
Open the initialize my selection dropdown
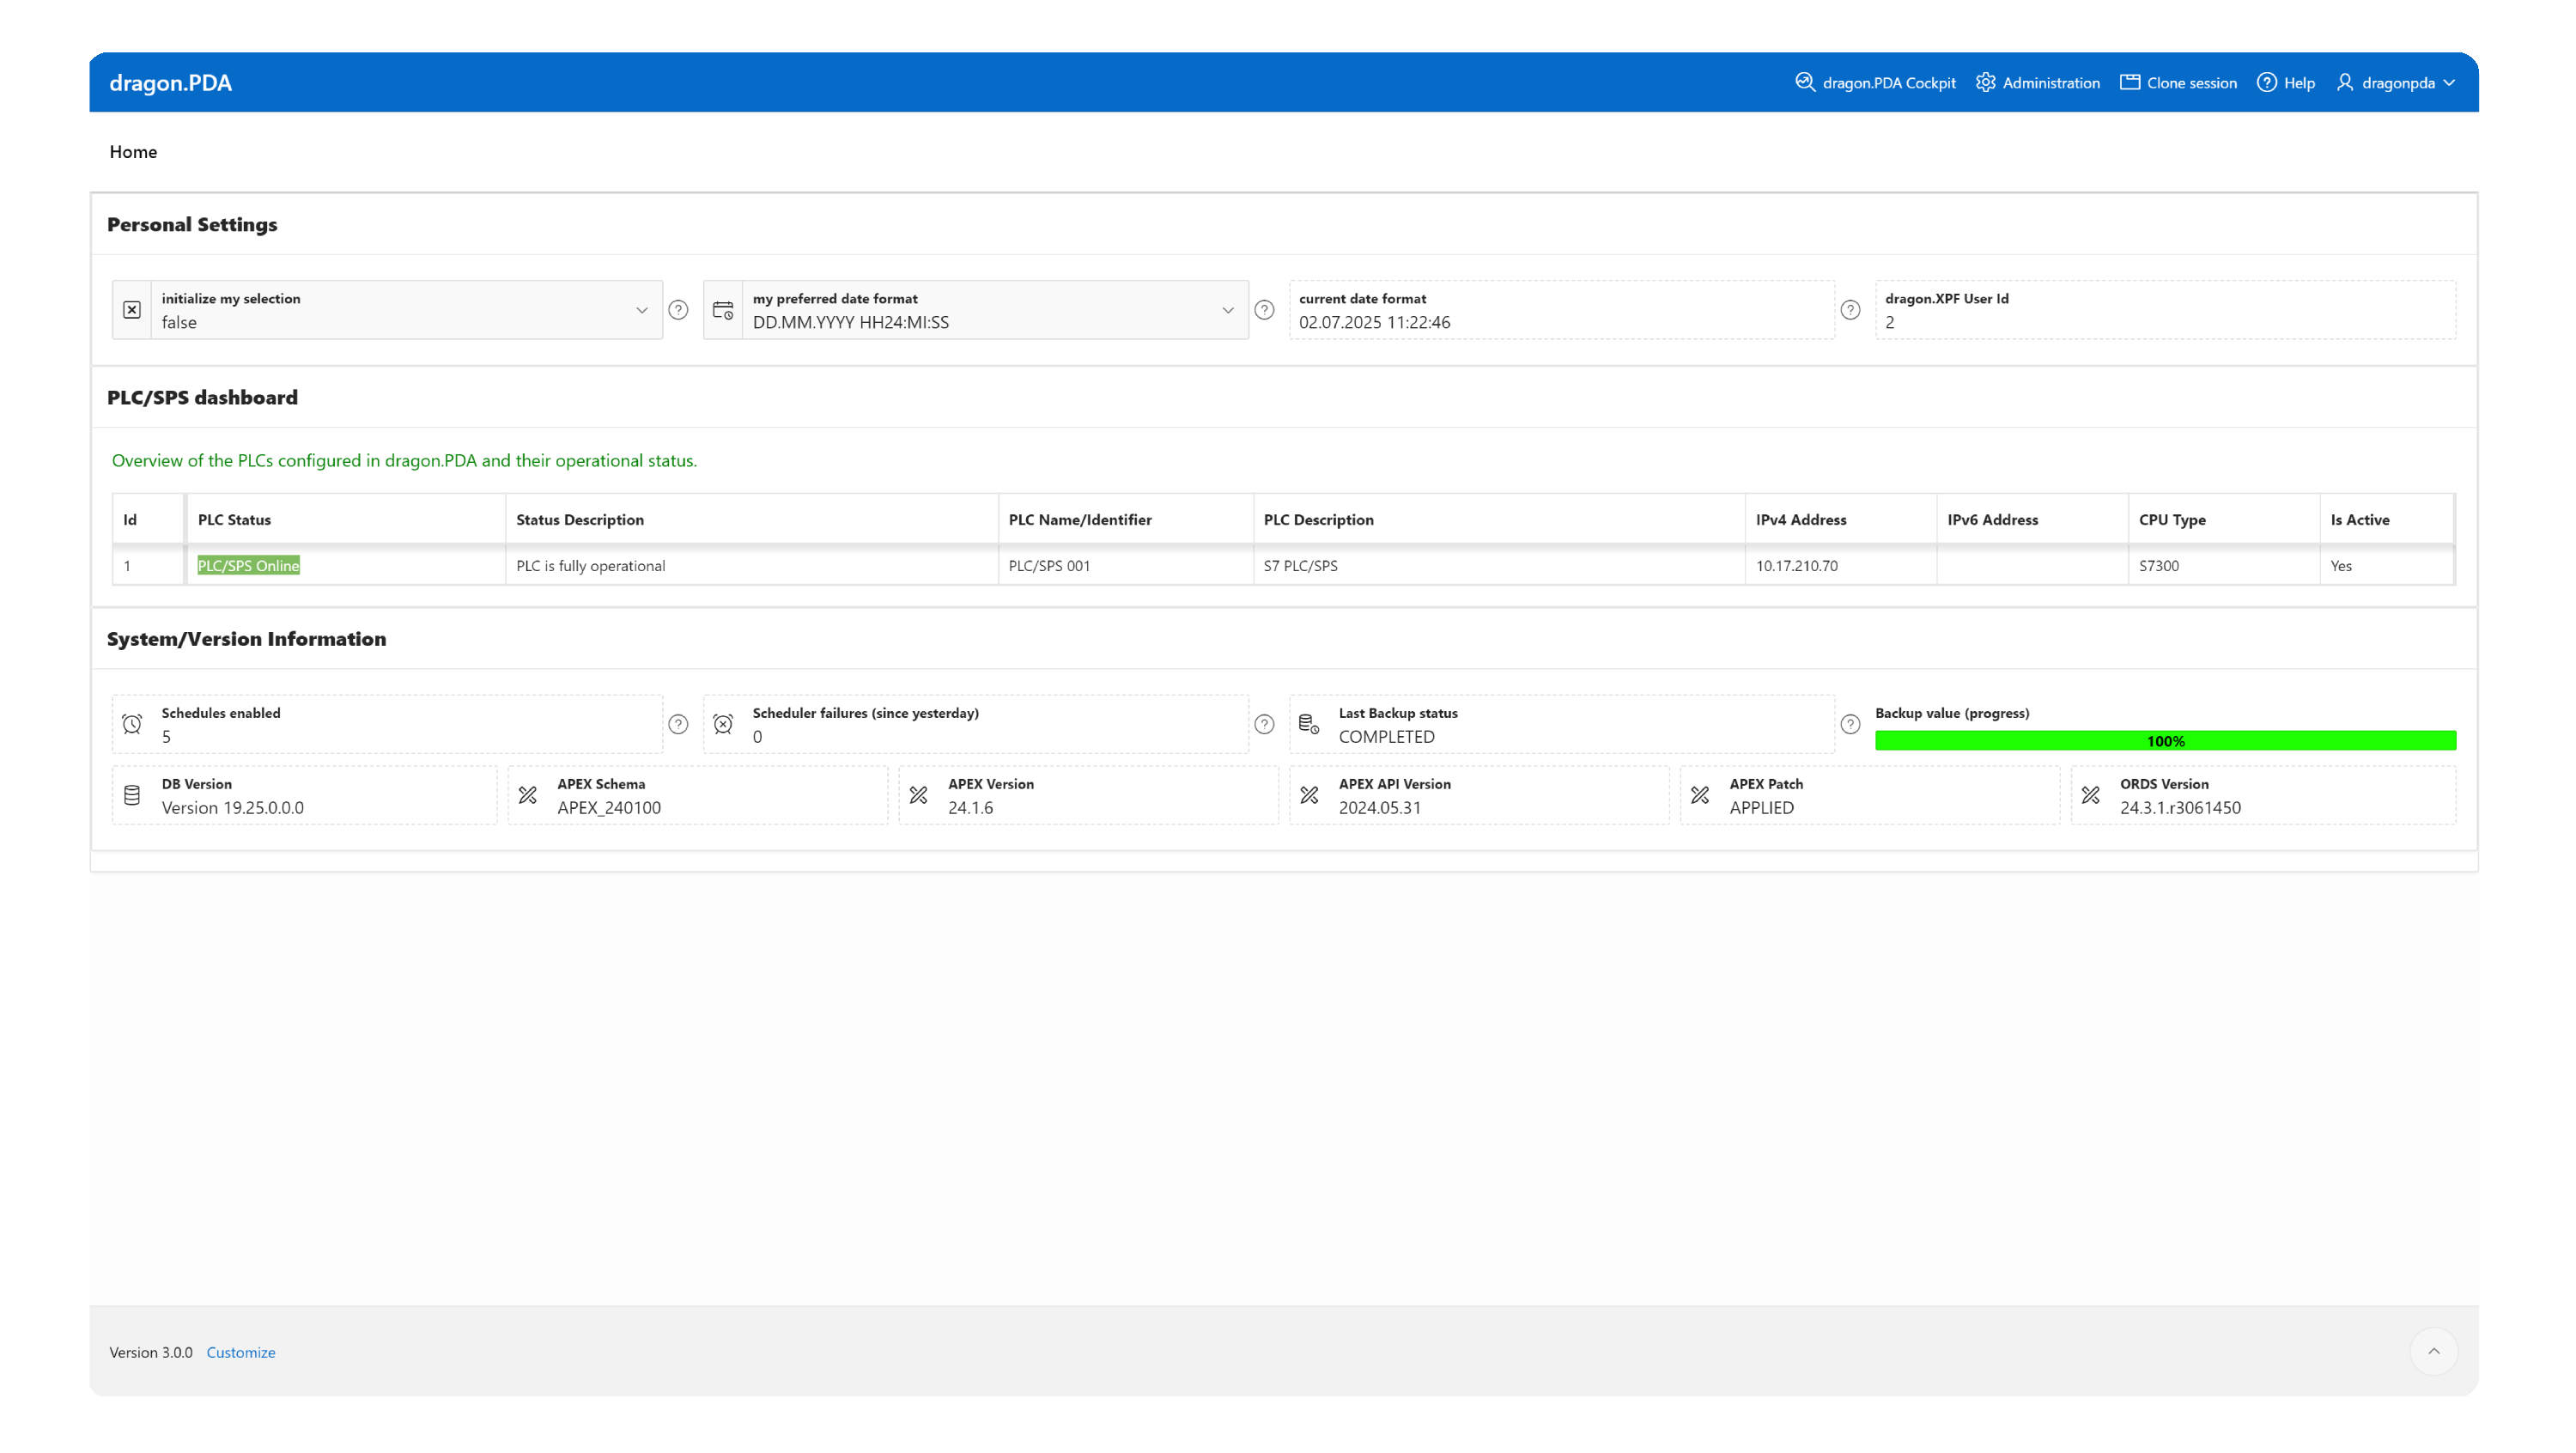click(641, 310)
